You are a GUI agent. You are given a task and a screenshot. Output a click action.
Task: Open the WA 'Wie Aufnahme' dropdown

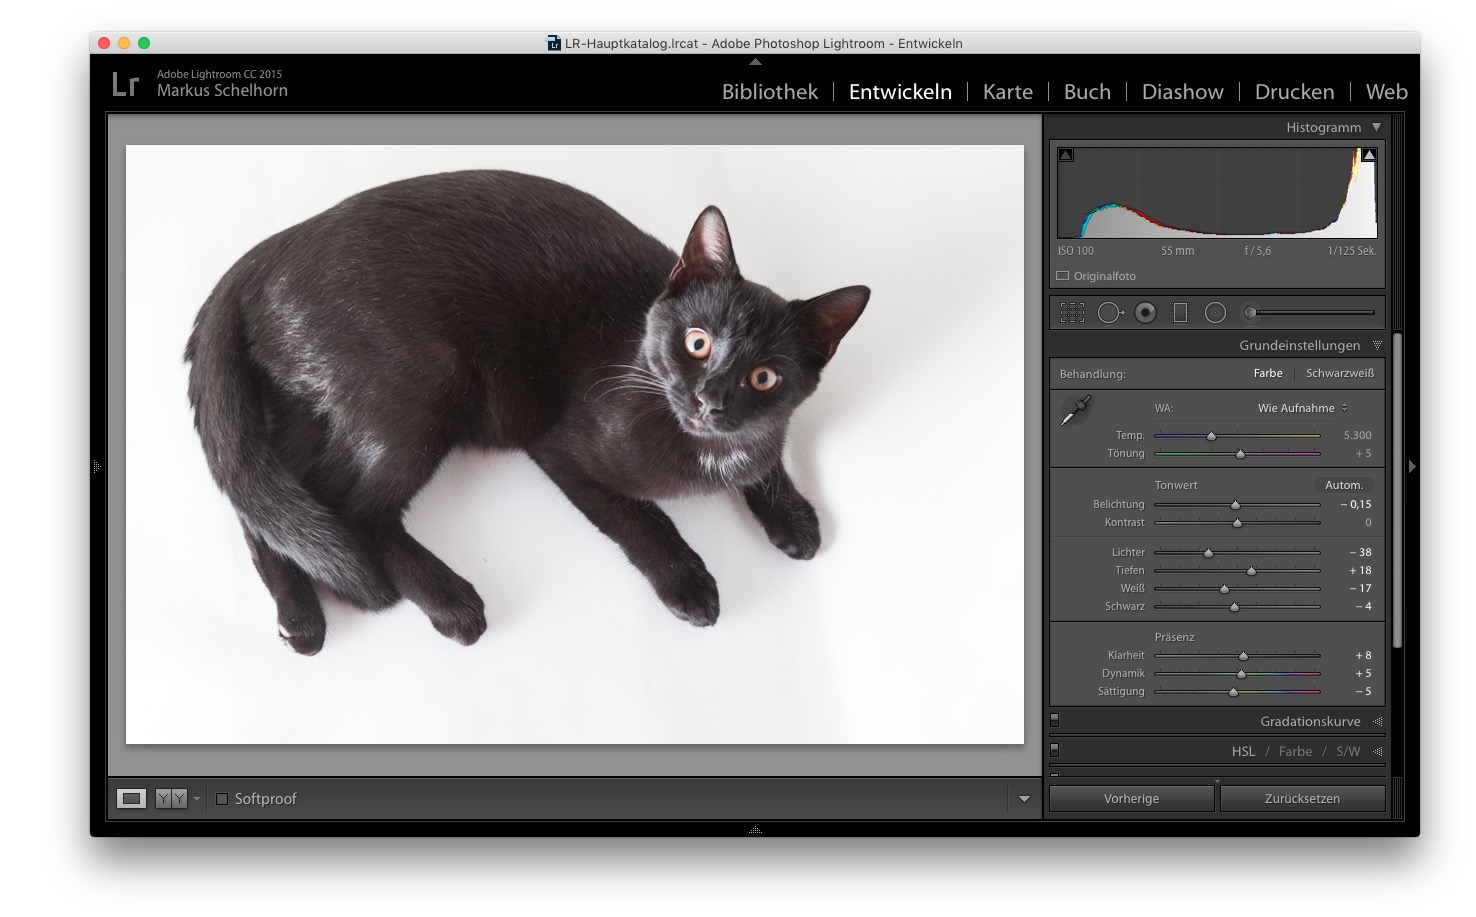coord(1303,408)
